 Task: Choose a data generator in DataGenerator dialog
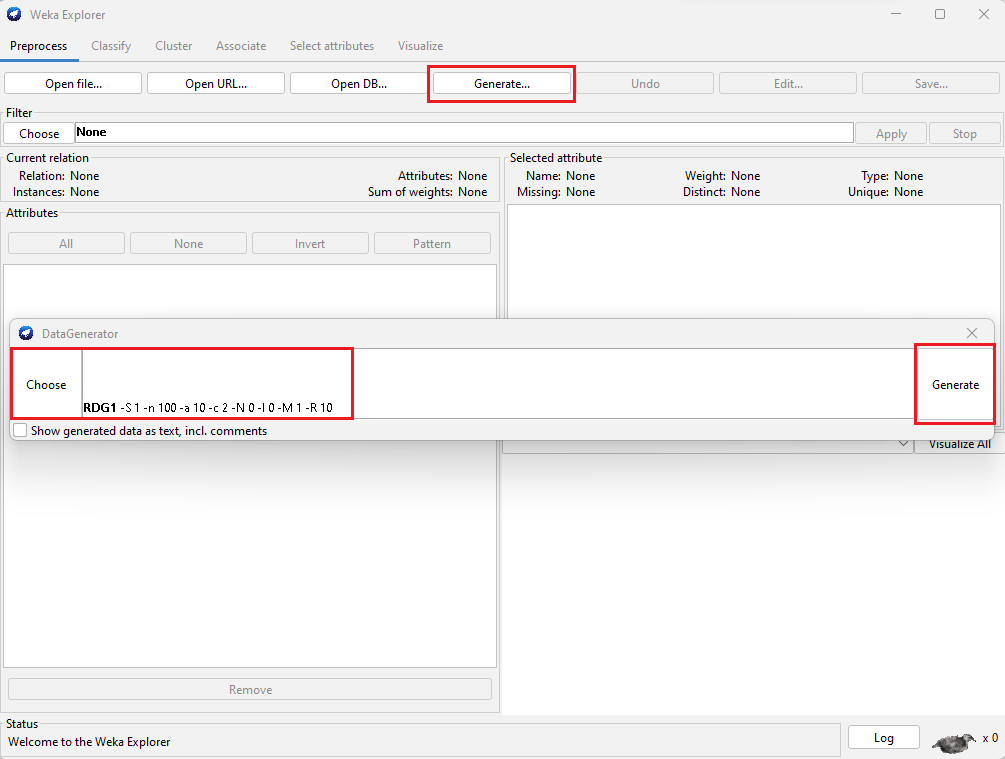point(46,385)
